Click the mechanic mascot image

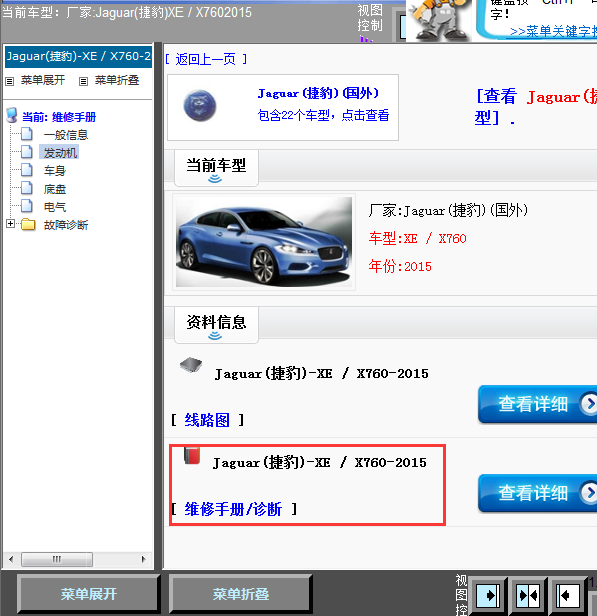tap(439, 20)
